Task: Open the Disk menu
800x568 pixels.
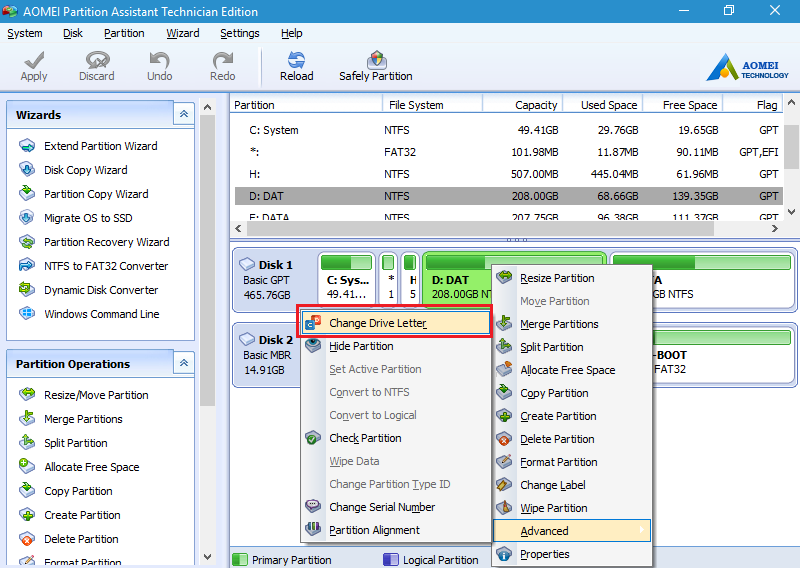Action: [73, 33]
